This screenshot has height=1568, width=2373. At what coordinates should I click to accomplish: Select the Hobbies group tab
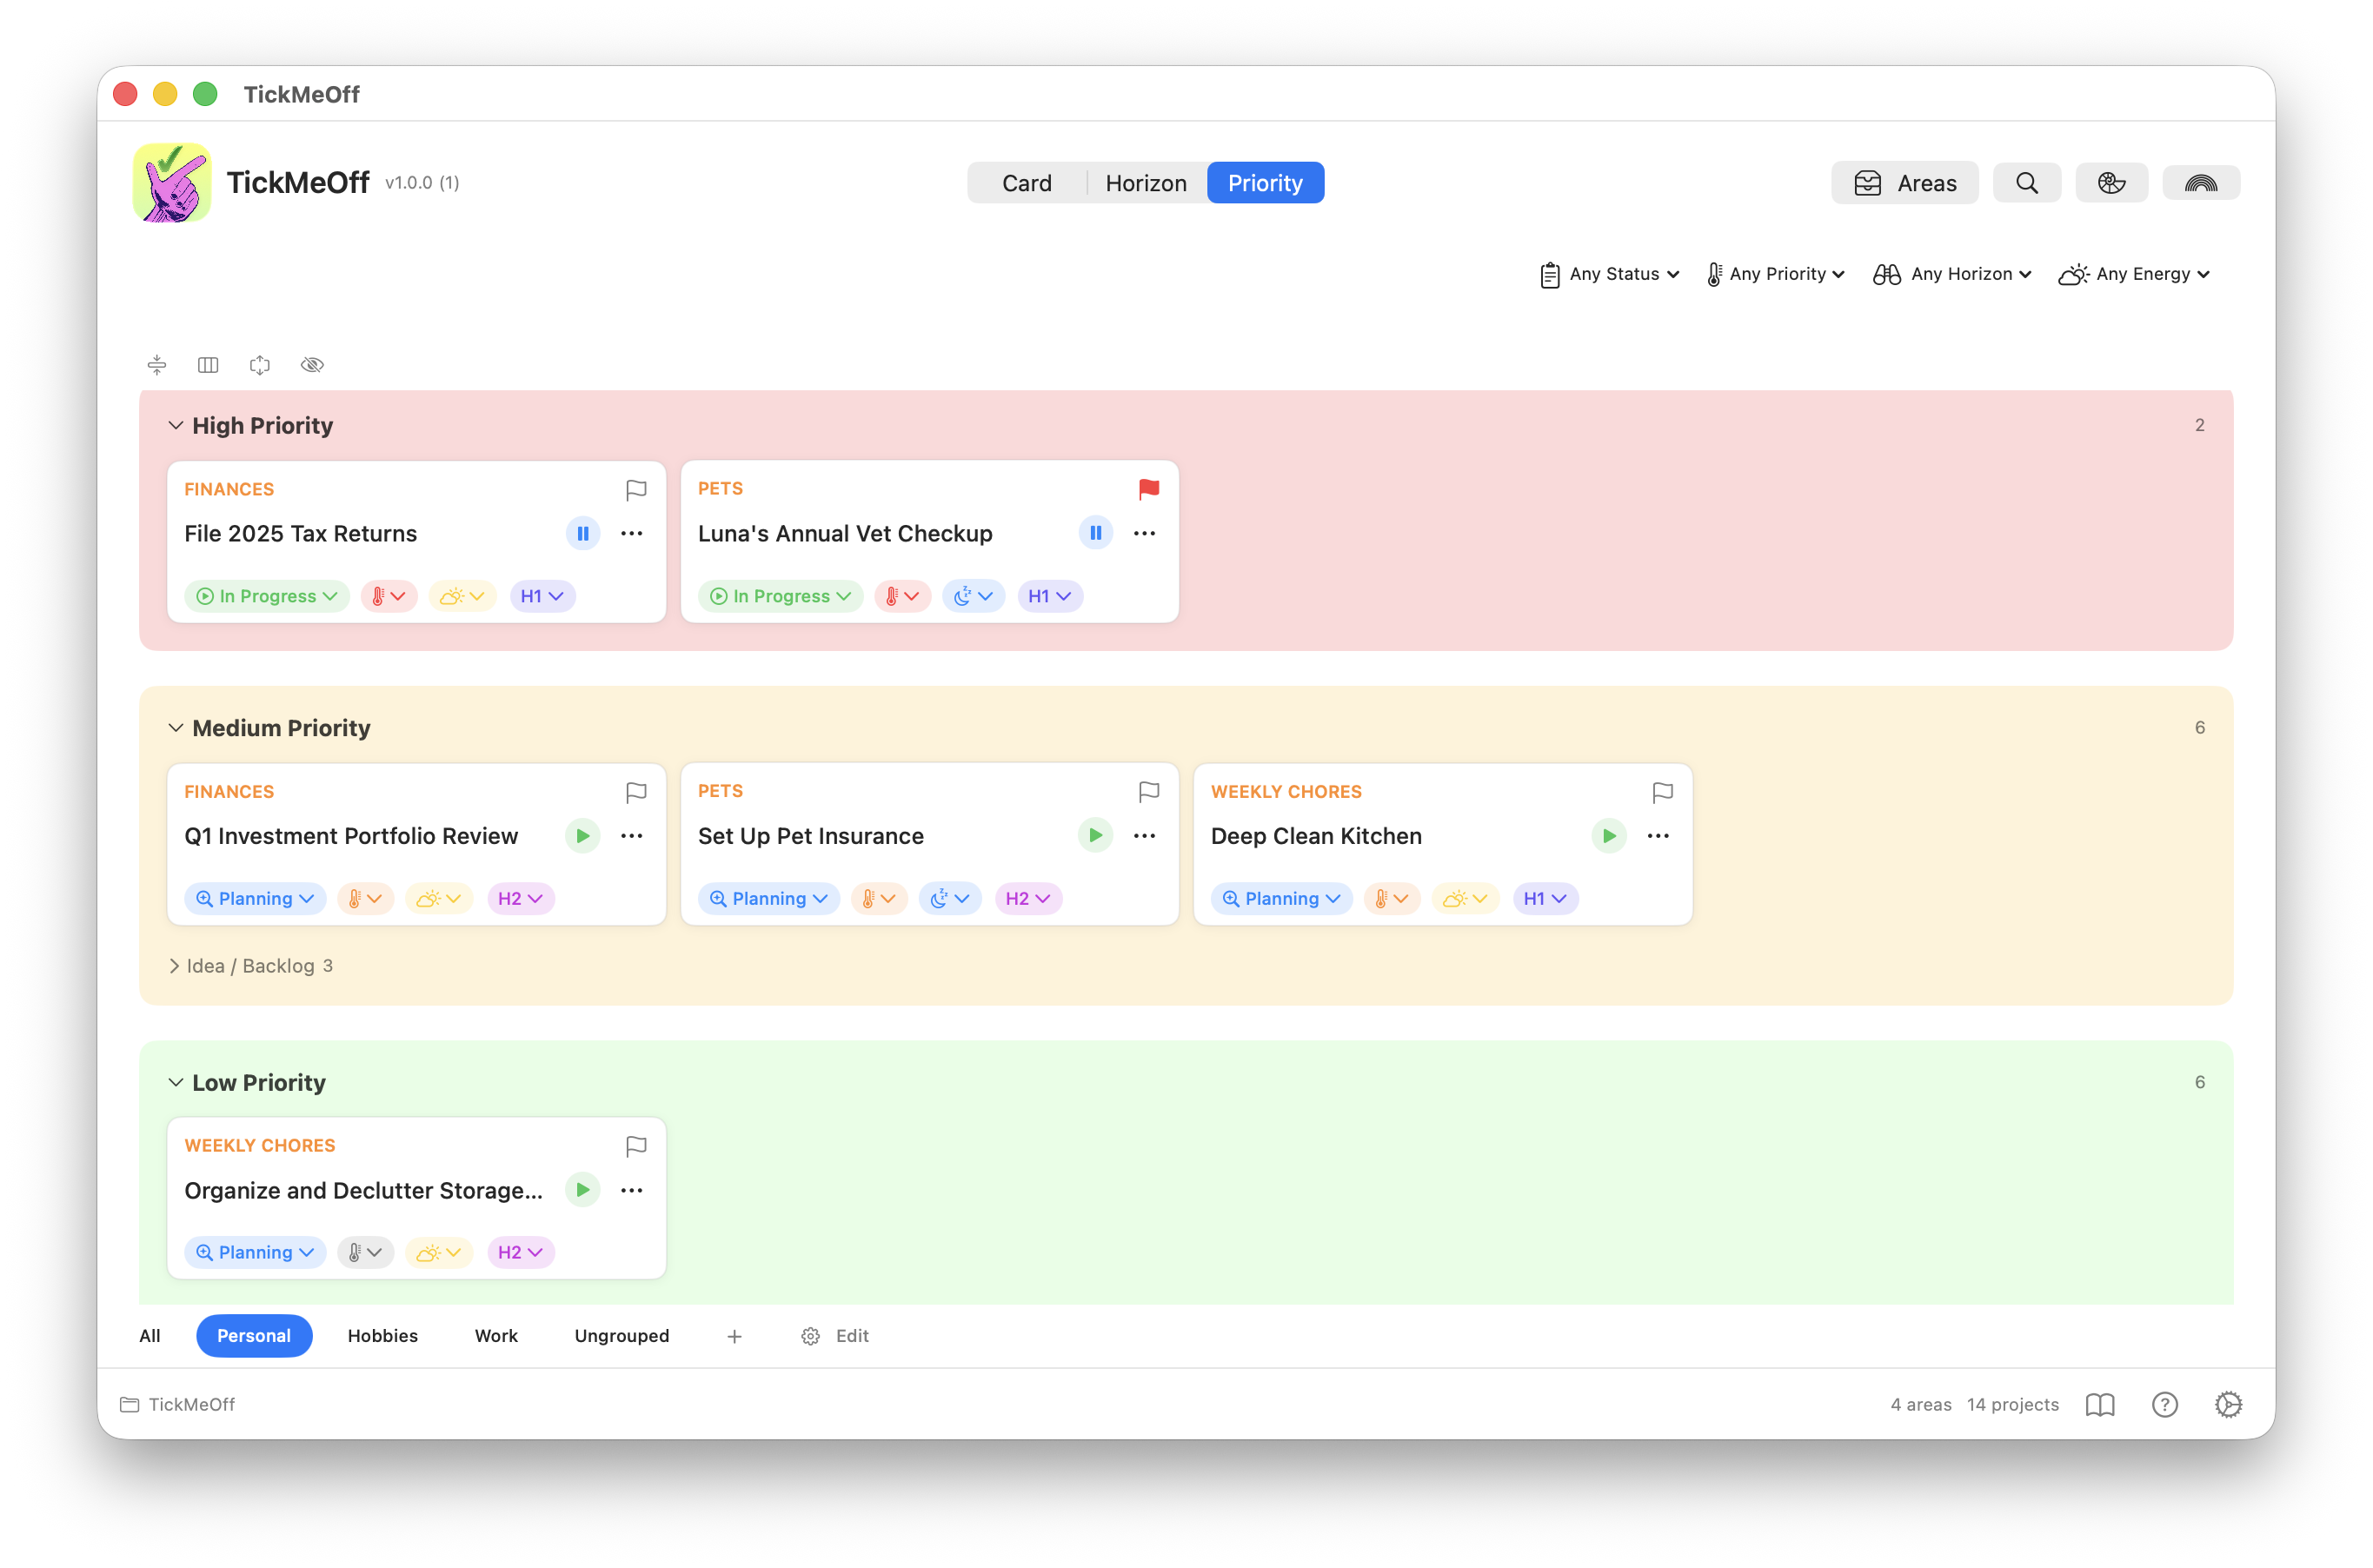click(x=382, y=1335)
